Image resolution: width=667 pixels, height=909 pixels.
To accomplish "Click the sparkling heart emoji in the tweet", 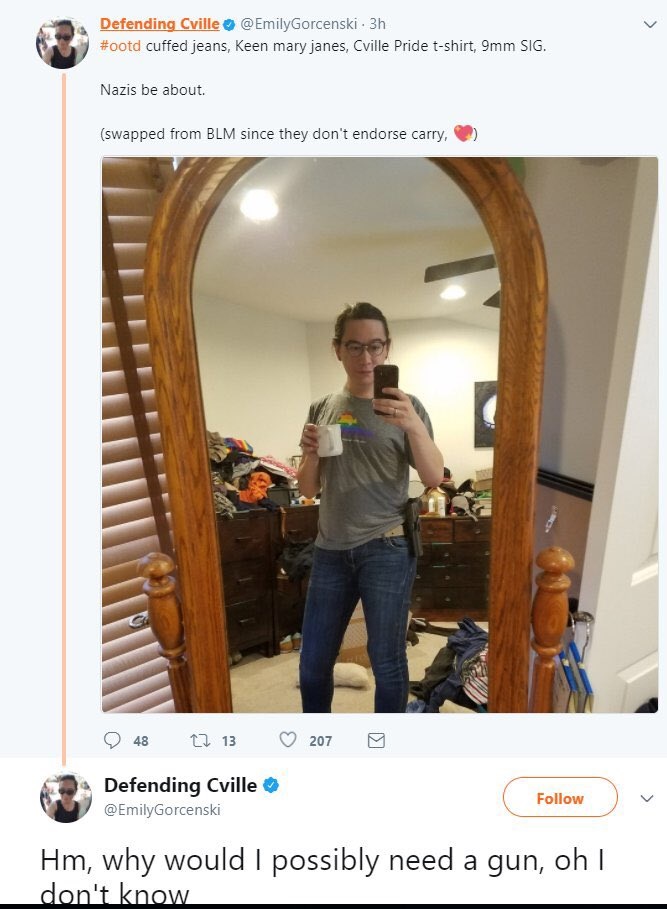I will tap(463, 133).
